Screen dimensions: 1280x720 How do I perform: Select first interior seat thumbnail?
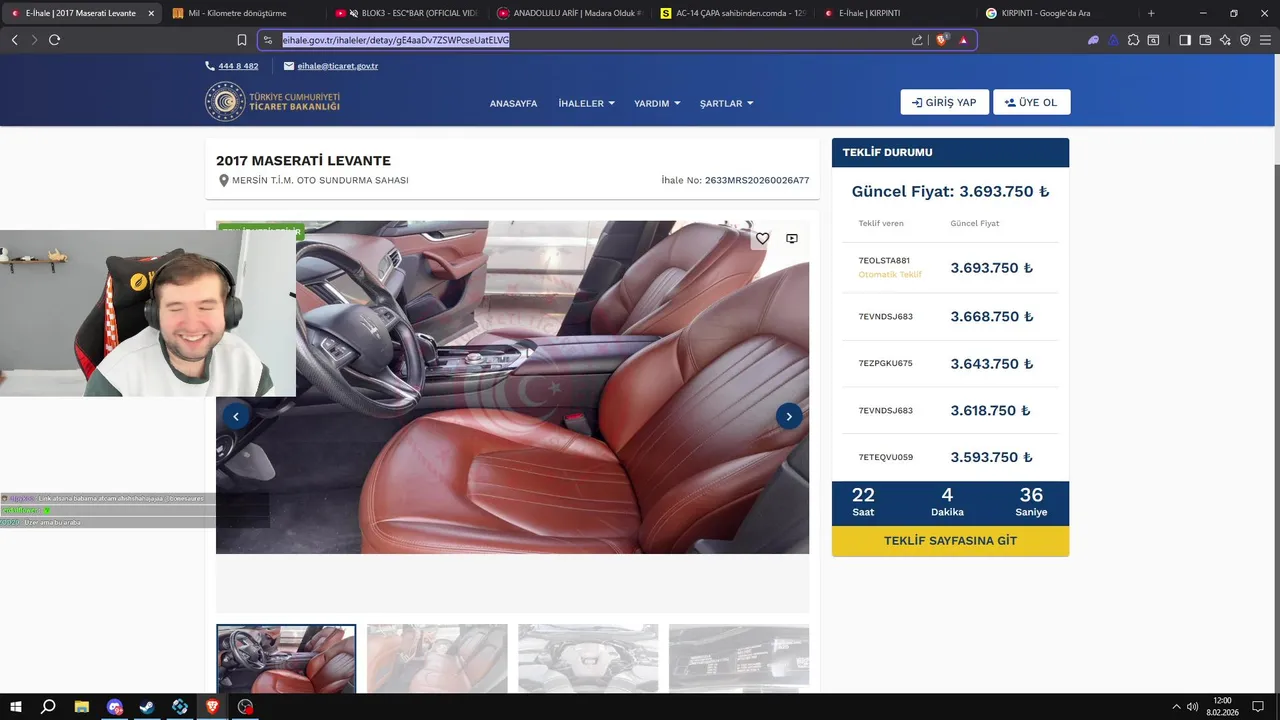pos(286,659)
